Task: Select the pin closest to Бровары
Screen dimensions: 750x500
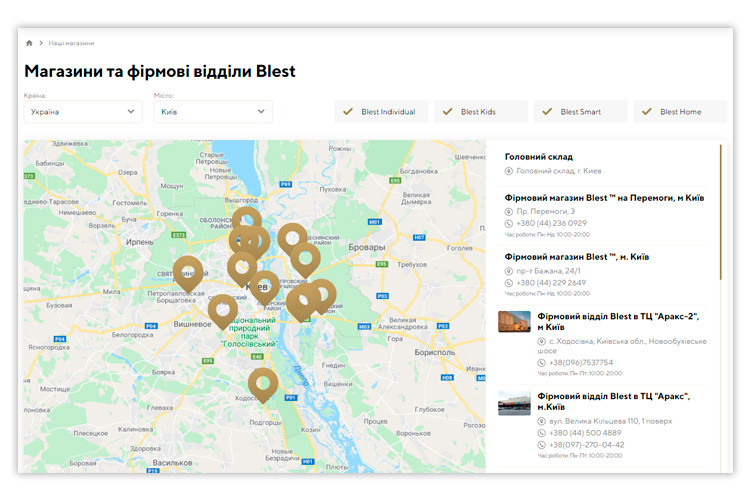Action: [x=306, y=260]
